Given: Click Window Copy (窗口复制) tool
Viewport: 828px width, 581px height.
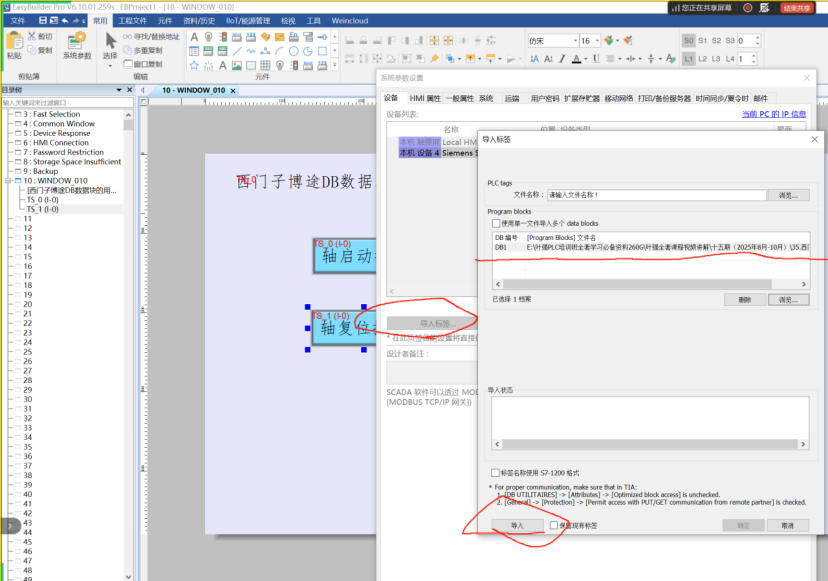Looking at the screenshot, I should tap(143, 64).
